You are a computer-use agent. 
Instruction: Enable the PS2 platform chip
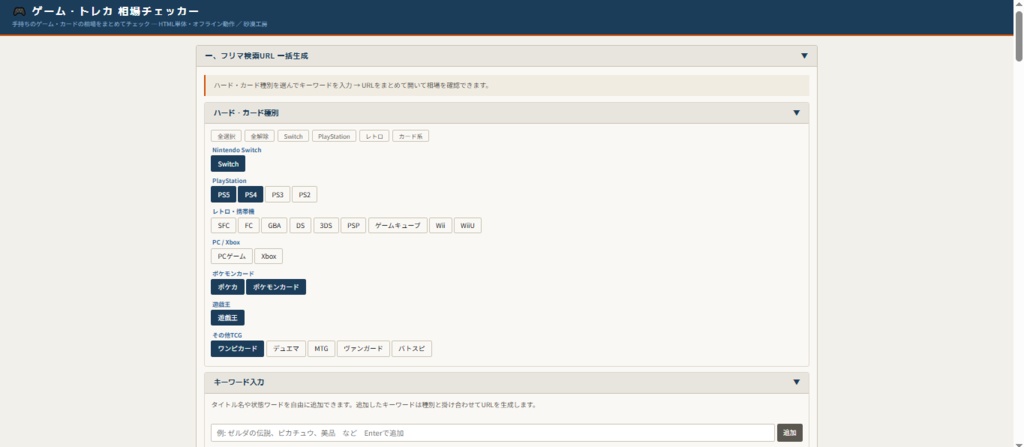click(x=304, y=195)
